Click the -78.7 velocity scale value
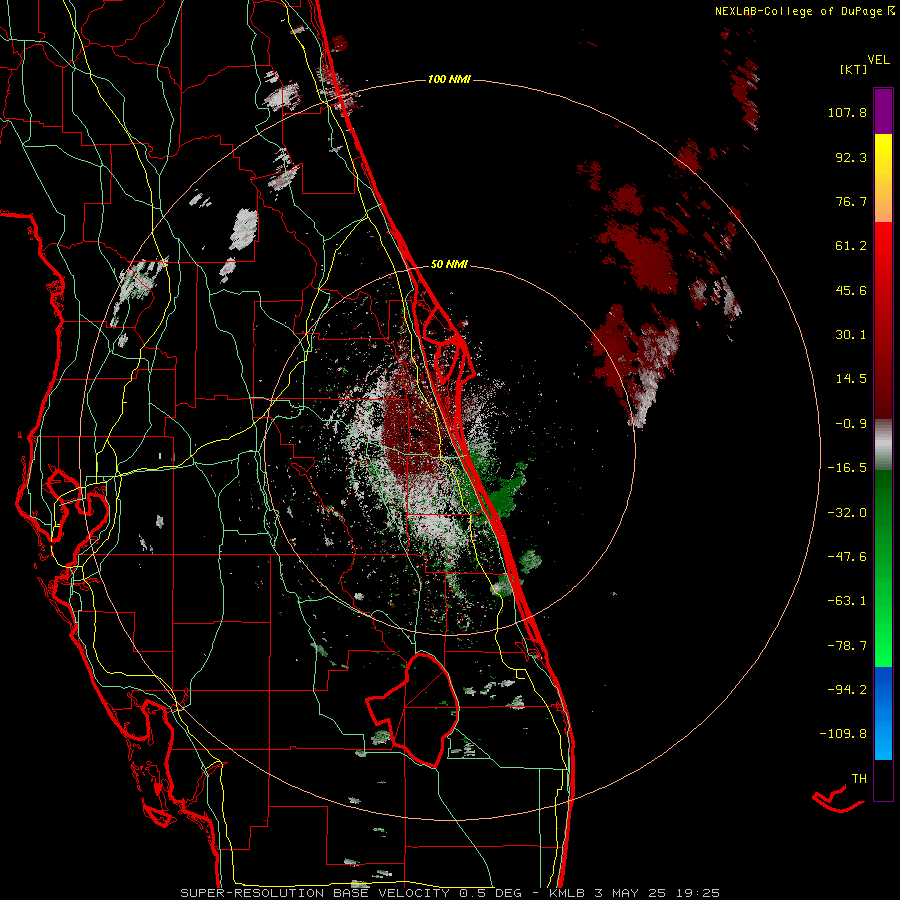This screenshot has width=900, height=900. pos(847,646)
